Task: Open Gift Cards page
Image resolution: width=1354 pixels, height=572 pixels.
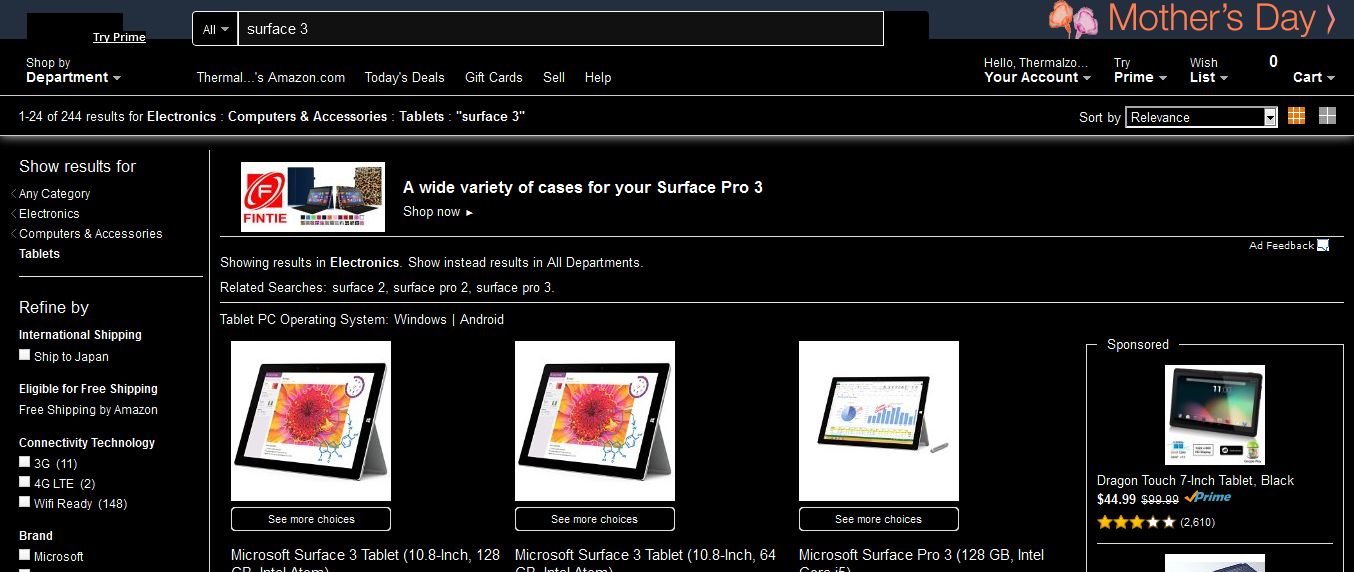Action: point(494,77)
